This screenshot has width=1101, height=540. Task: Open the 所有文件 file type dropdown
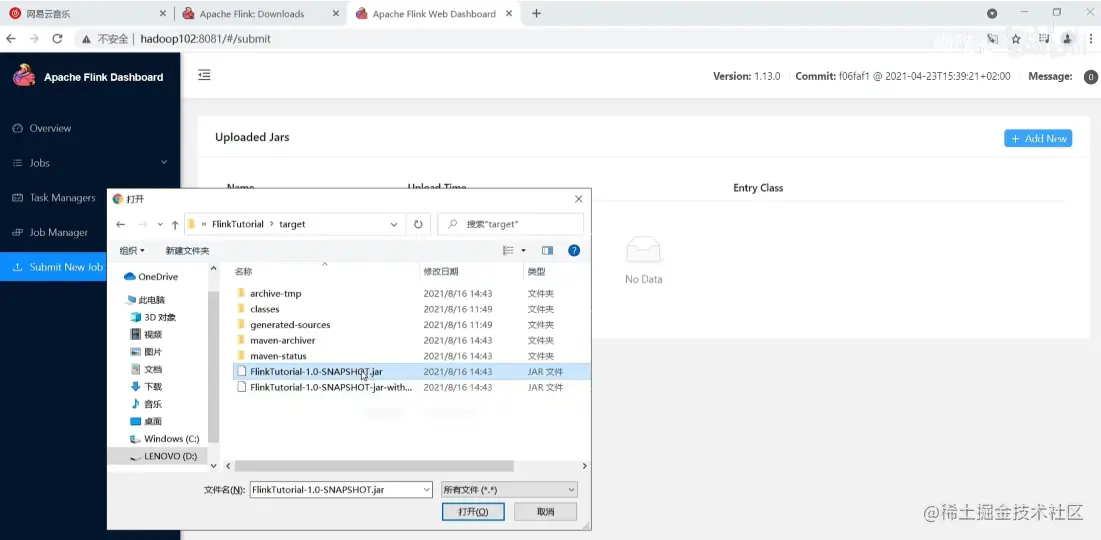[x=509, y=489]
